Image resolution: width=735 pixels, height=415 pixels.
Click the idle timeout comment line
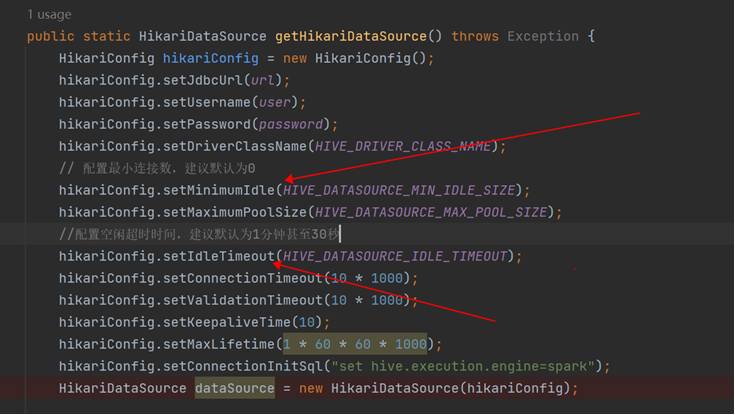point(199,234)
